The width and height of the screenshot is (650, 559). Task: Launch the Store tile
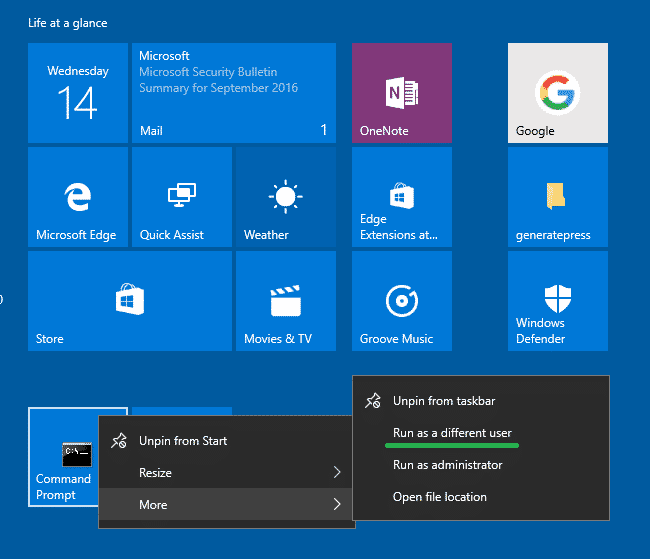[130, 301]
